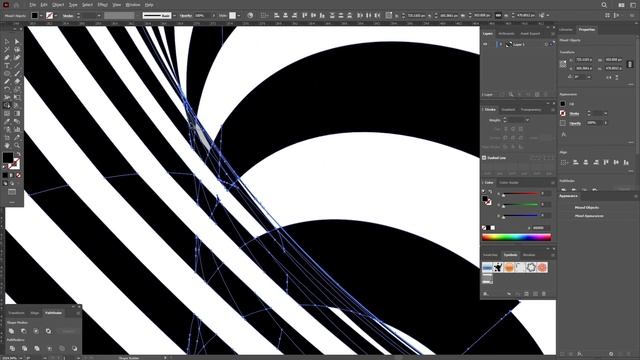This screenshot has width=640, height=360.
Task: Open the brush definition Basic dropdown
Action: tap(174, 16)
